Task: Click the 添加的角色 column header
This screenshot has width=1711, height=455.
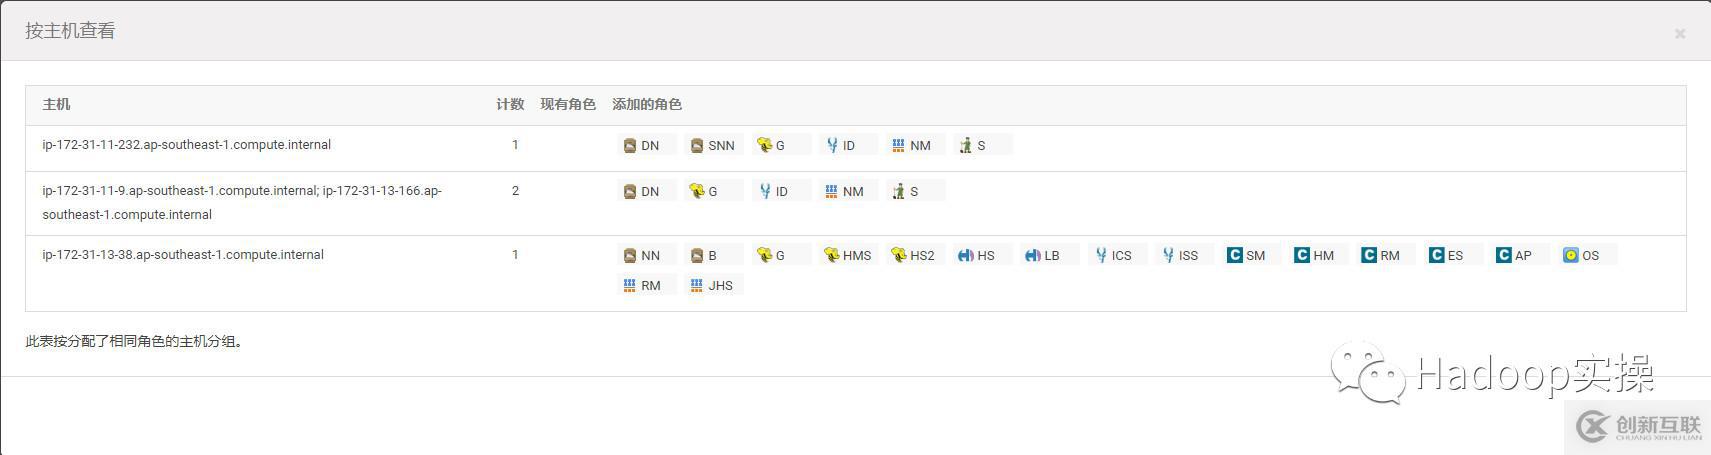Action: (647, 104)
